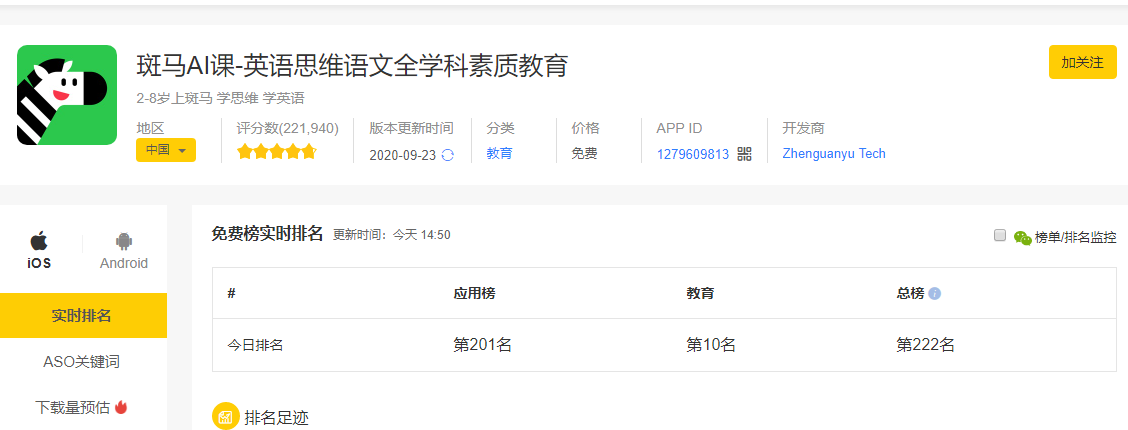1128x430 pixels.
Task: Switch to the Android platform icon
Action: click(124, 241)
